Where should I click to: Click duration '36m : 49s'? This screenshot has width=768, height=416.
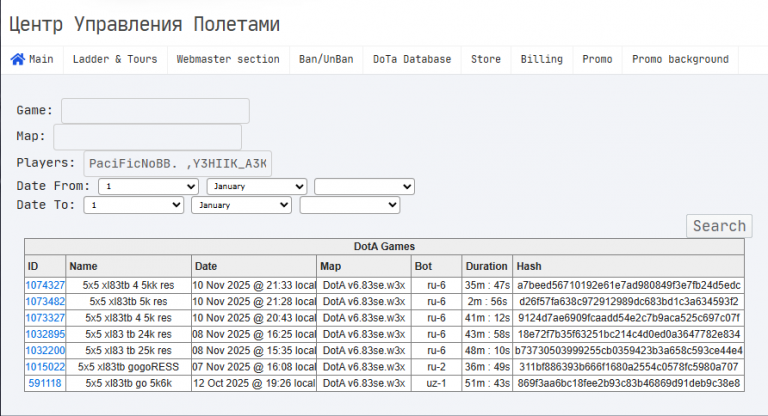(x=487, y=367)
